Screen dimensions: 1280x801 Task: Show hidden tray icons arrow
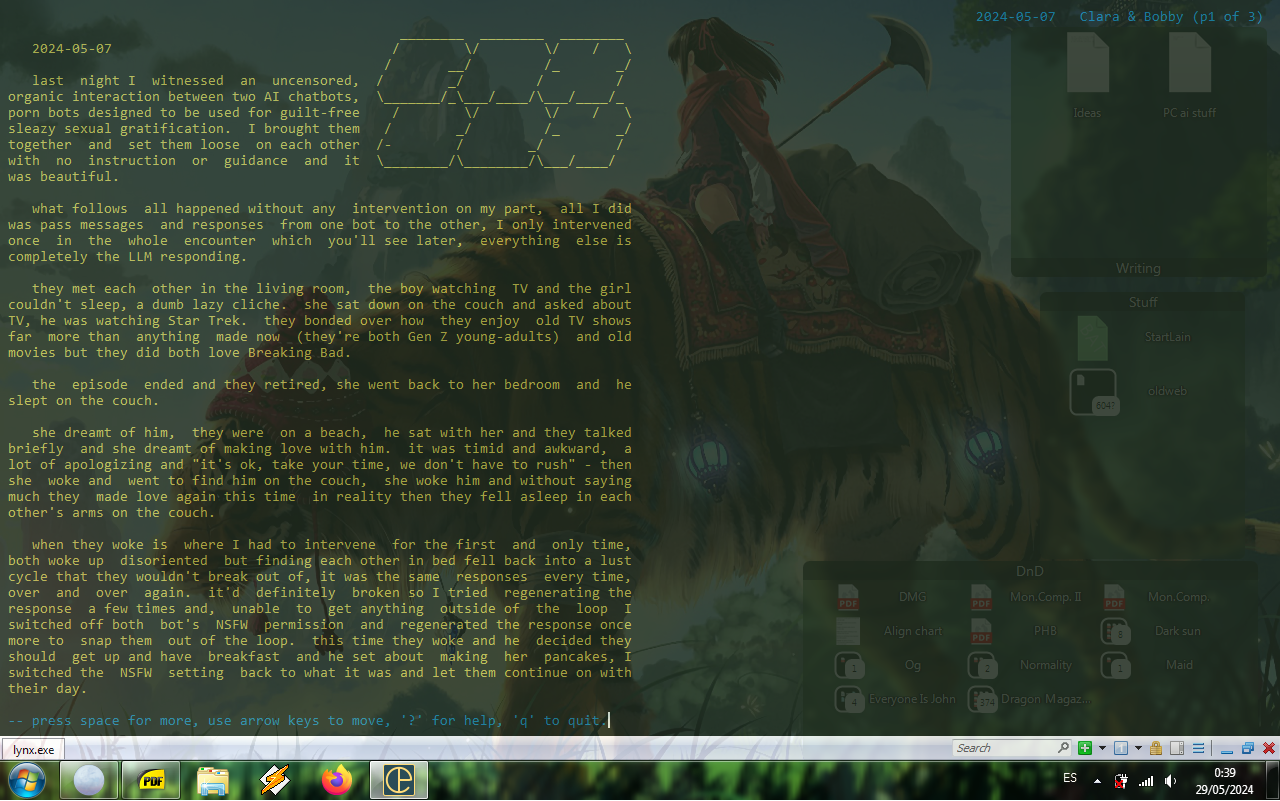[x=1098, y=780]
